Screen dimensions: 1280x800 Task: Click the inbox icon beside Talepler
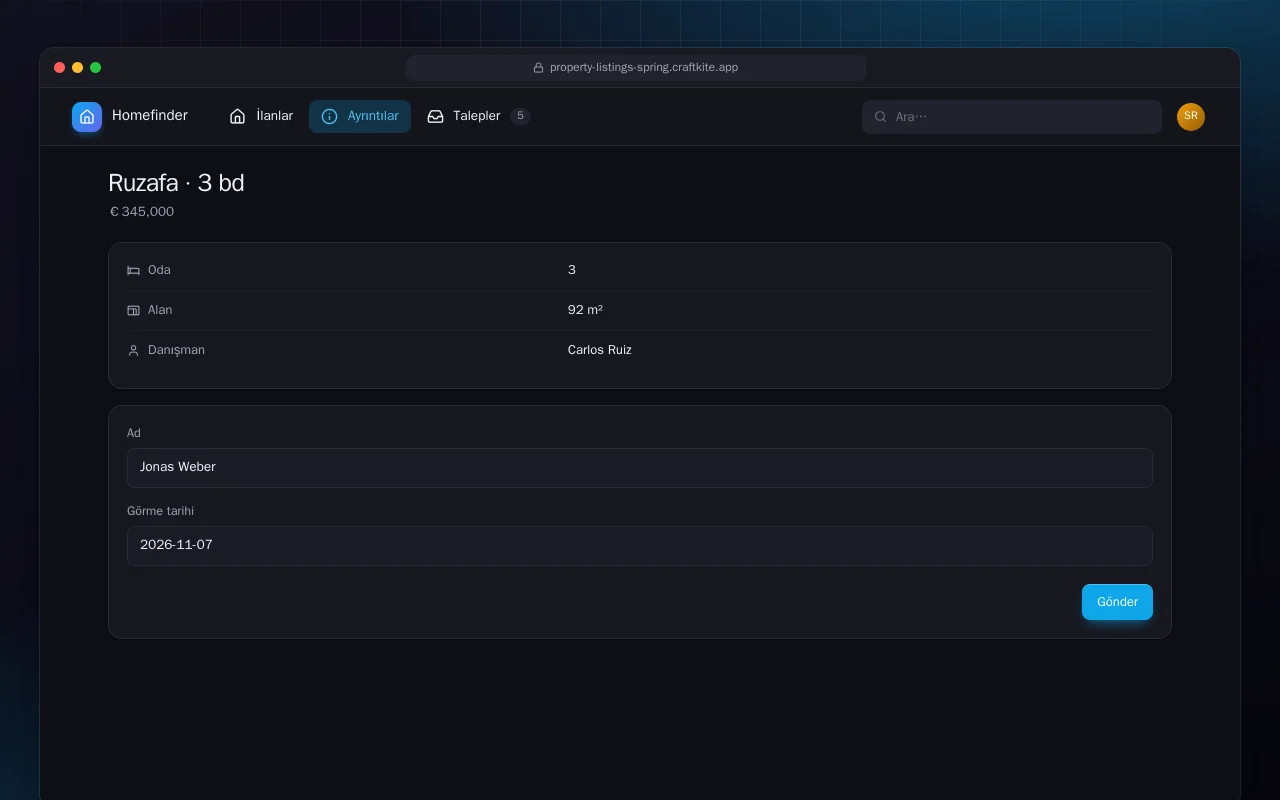(x=435, y=116)
